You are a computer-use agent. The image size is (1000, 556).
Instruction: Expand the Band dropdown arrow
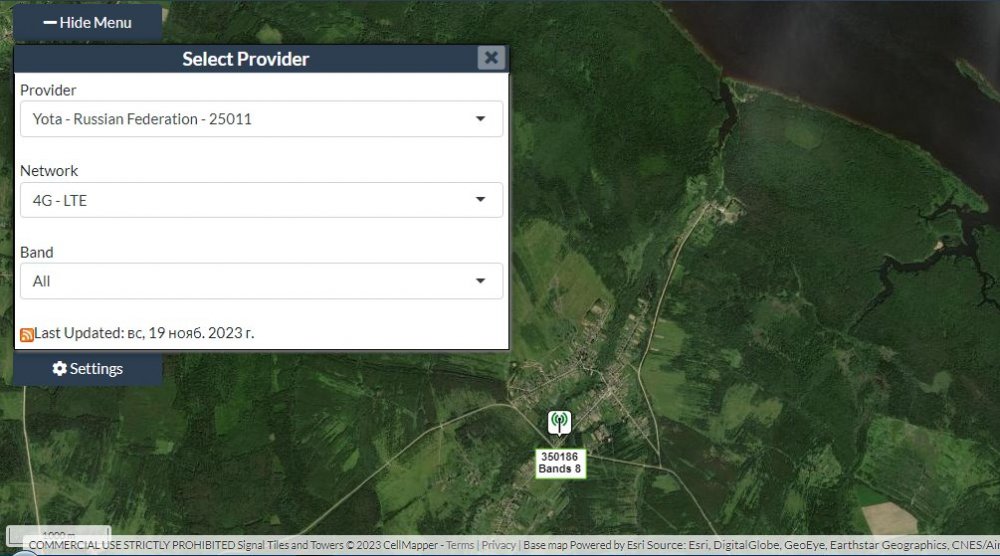click(x=480, y=281)
